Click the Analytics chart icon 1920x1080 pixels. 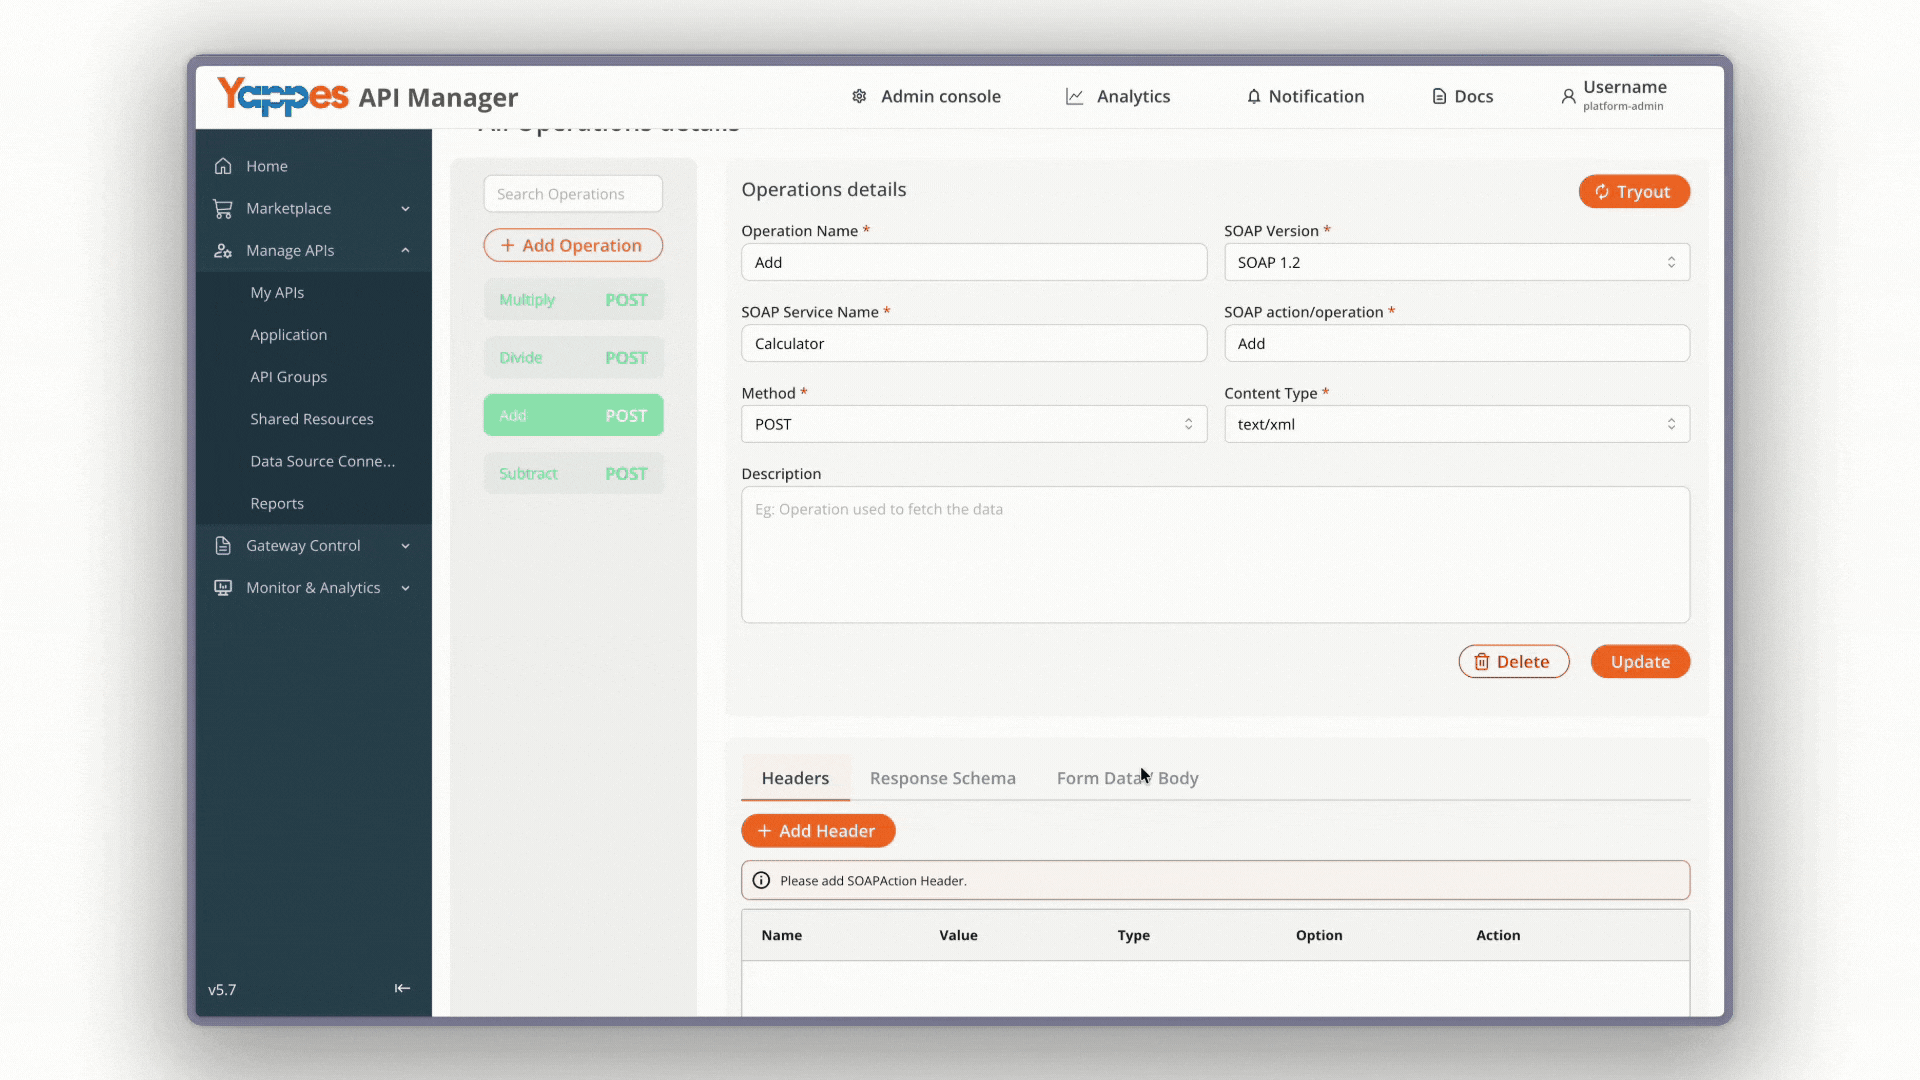pyautogui.click(x=1074, y=96)
